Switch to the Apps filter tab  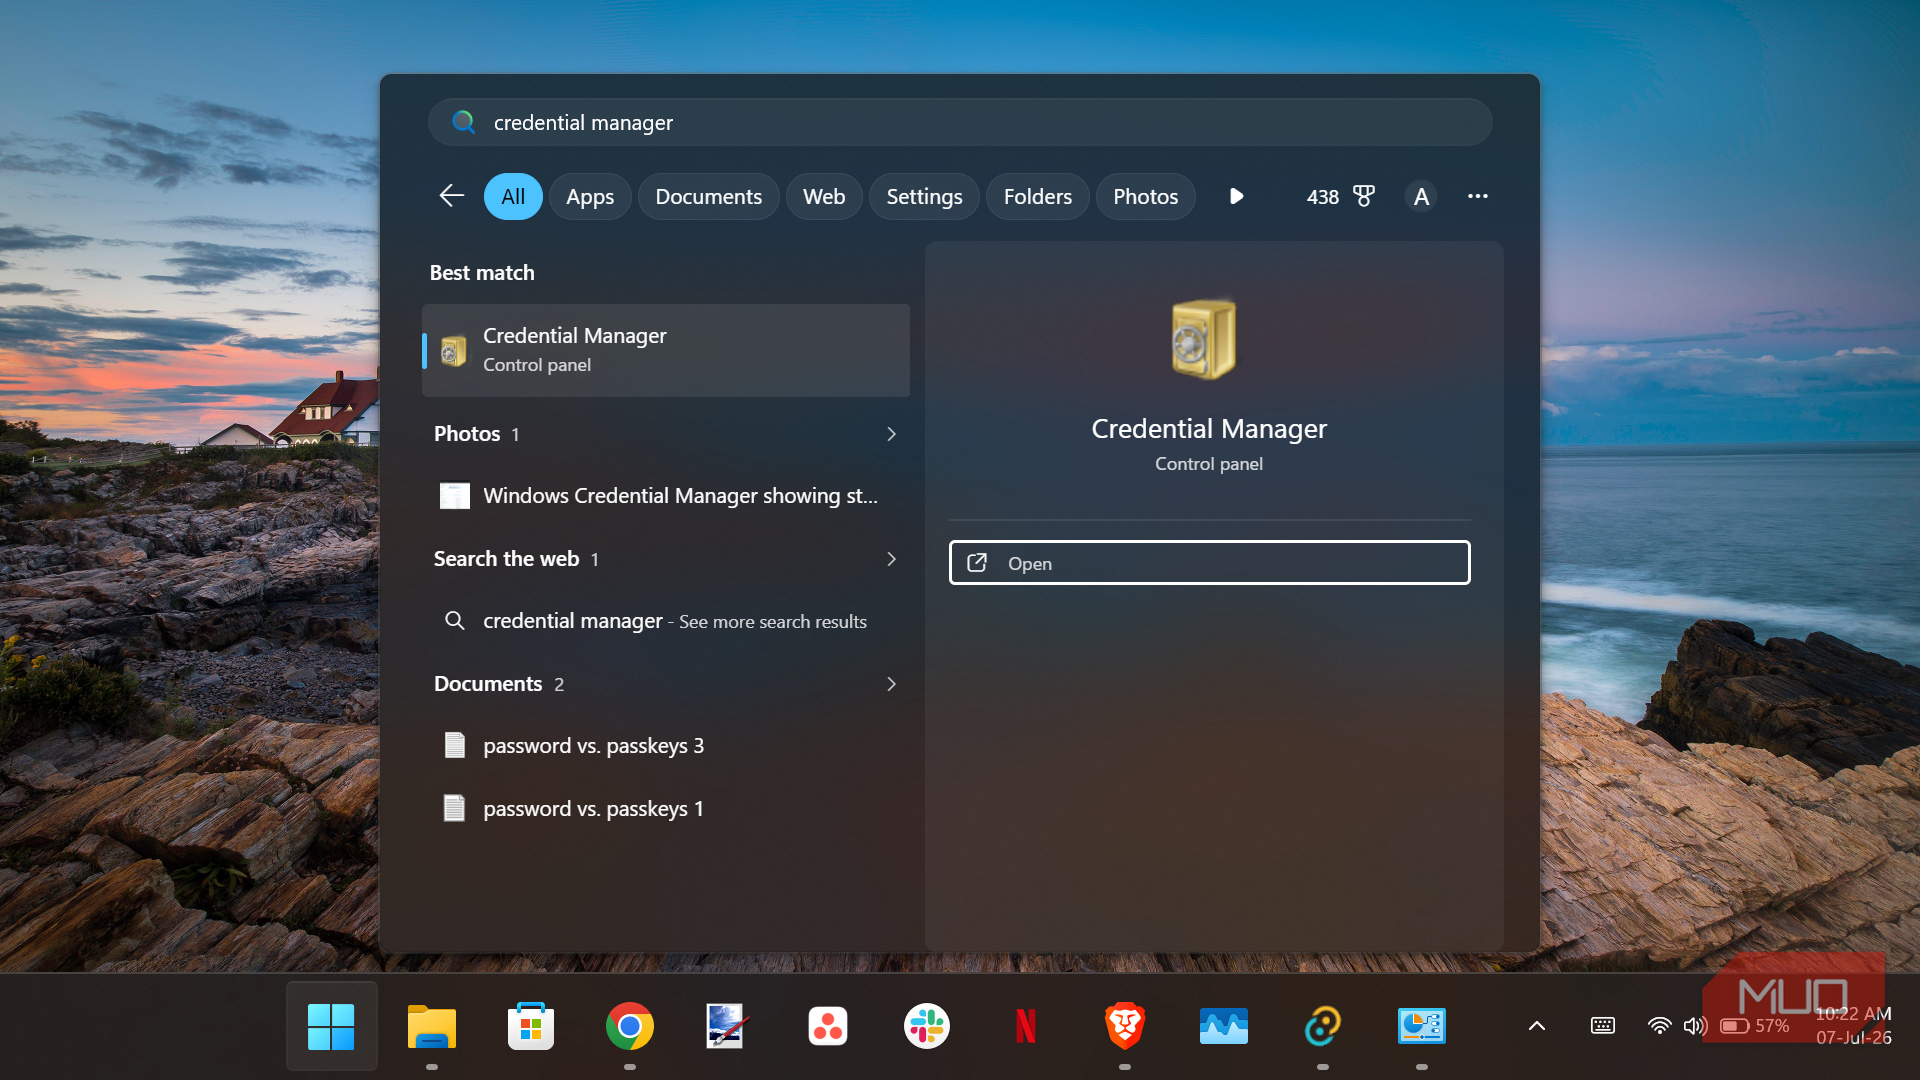point(590,196)
